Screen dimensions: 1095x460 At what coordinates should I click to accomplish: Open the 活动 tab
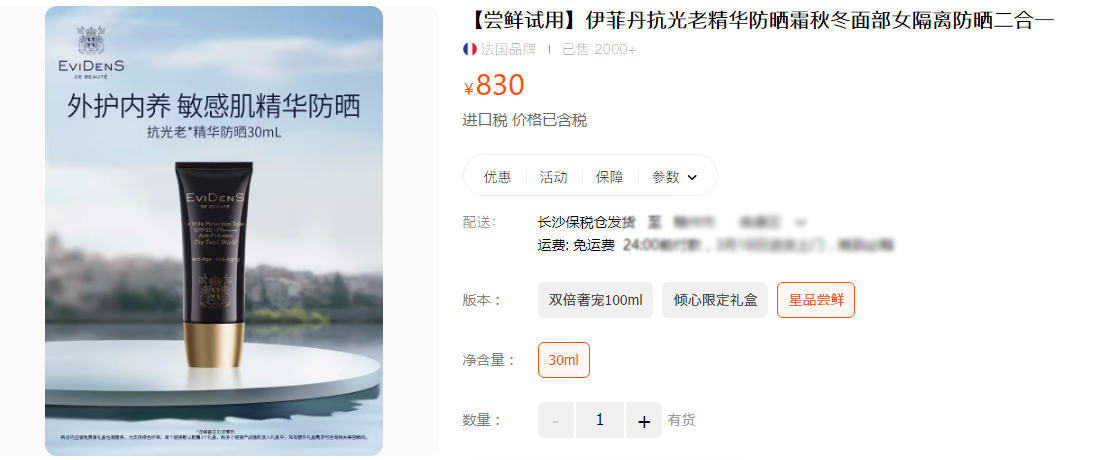553,177
